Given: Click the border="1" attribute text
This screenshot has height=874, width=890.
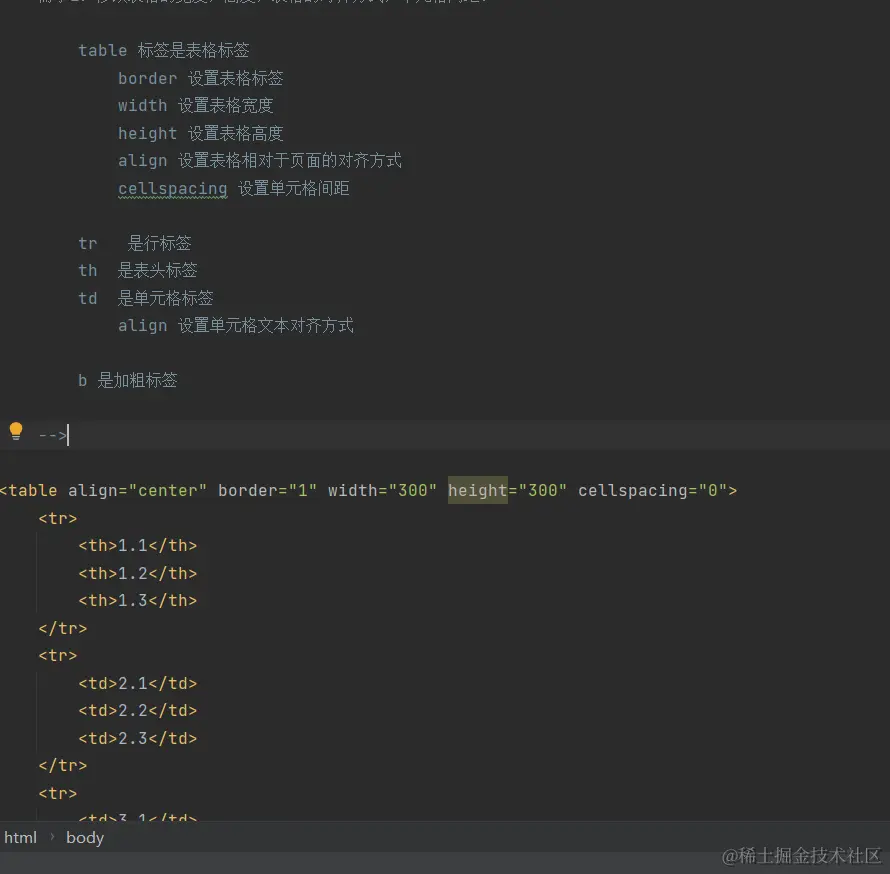Looking at the screenshot, I should (x=267, y=490).
